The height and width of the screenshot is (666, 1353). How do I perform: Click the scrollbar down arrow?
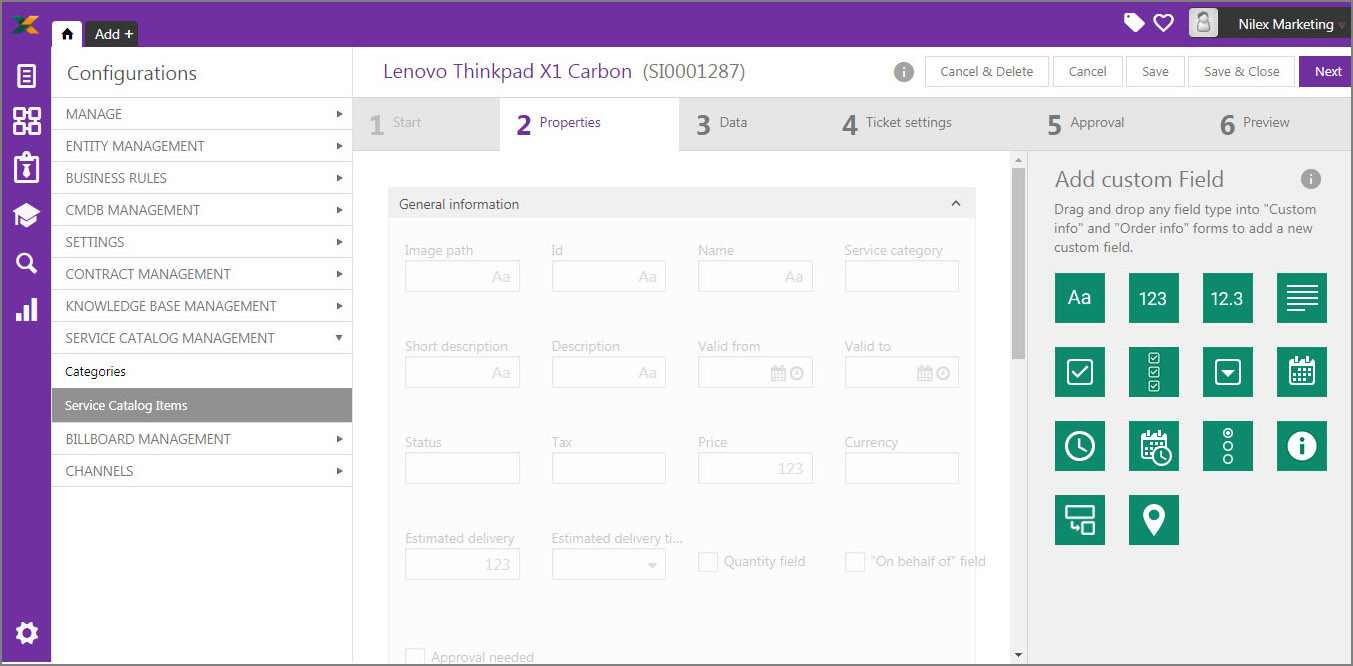point(1018,656)
